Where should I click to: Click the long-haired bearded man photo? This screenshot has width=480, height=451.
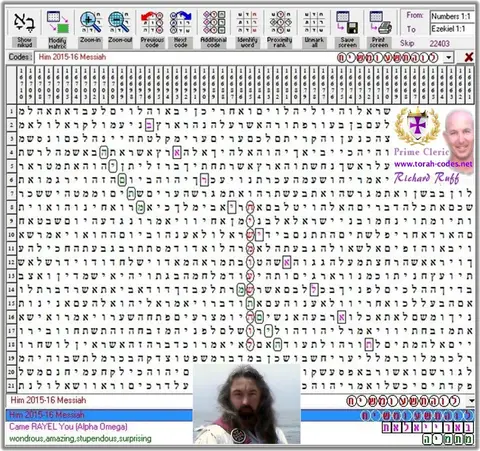point(247,404)
